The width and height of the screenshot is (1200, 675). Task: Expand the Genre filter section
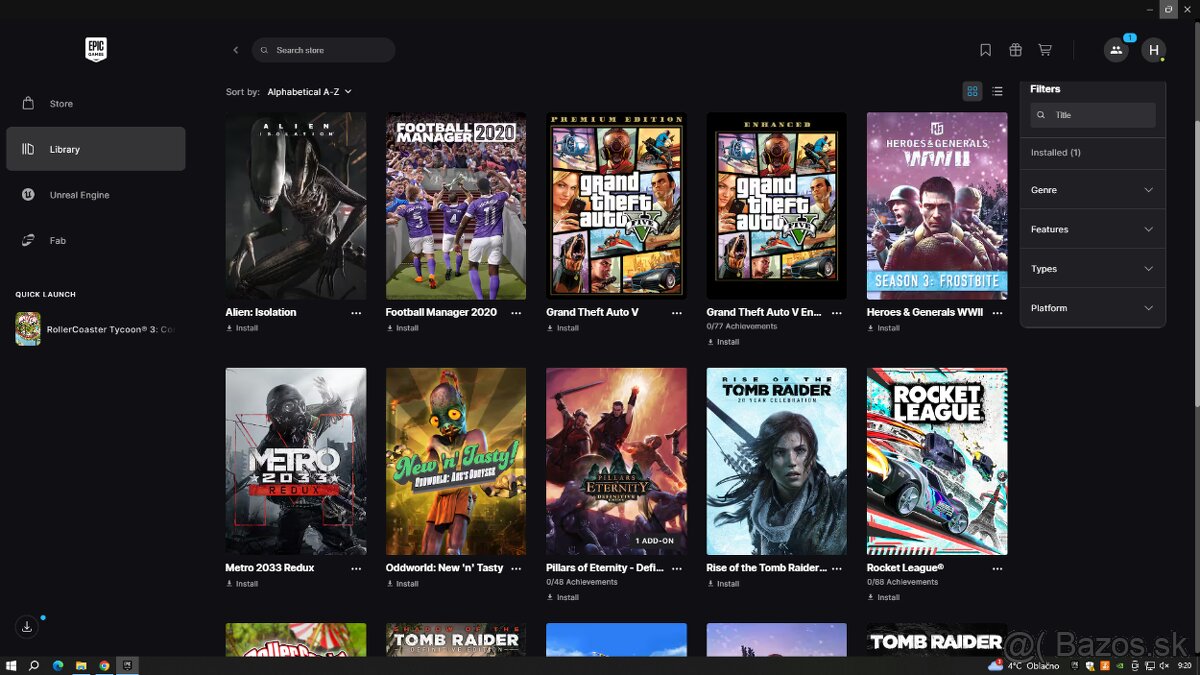pyautogui.click(x=1092, y=190)
